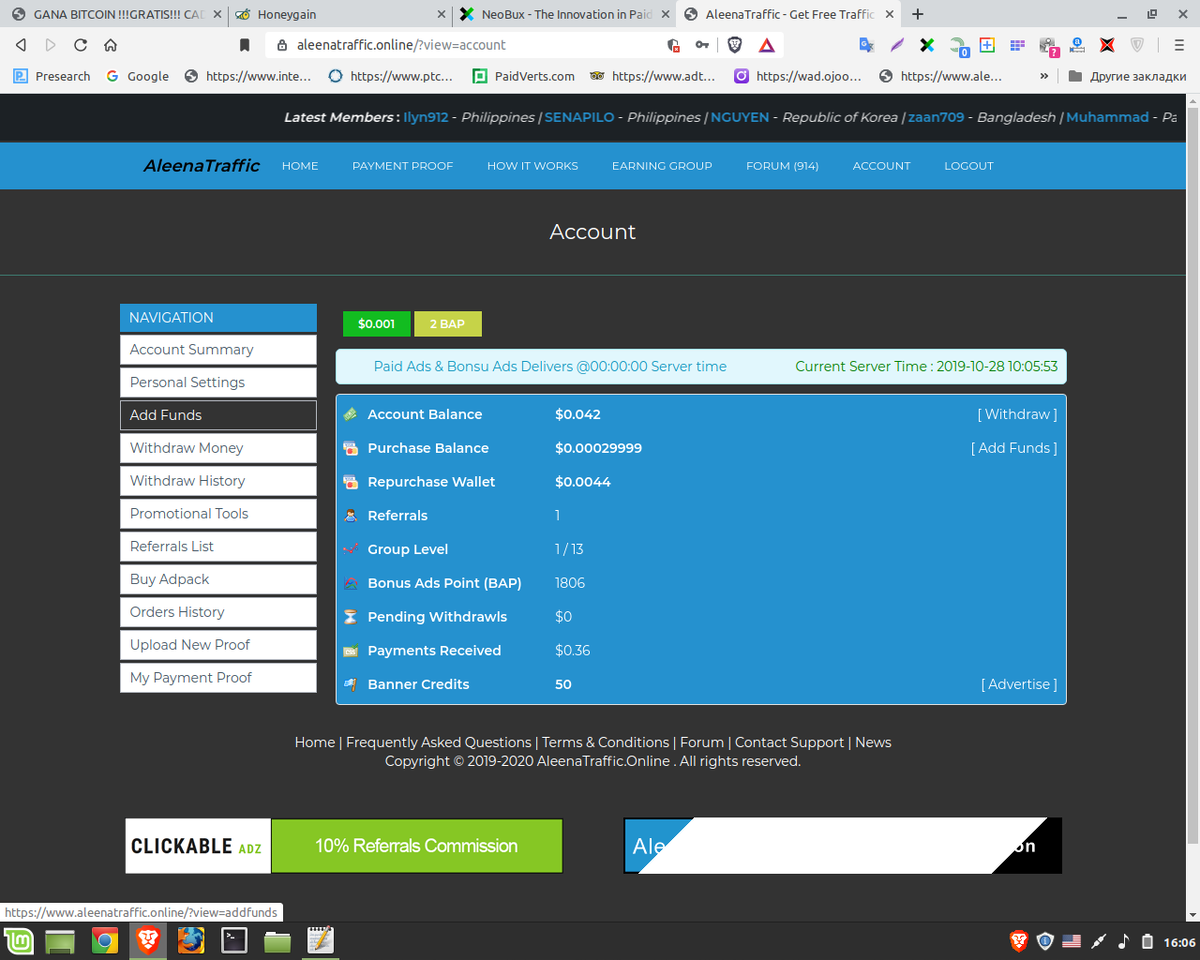Image resolution: width=1200 pixels, height=960 pixels.
Task: Open the file manager folder in taskbar
Action: pos(277,941)
